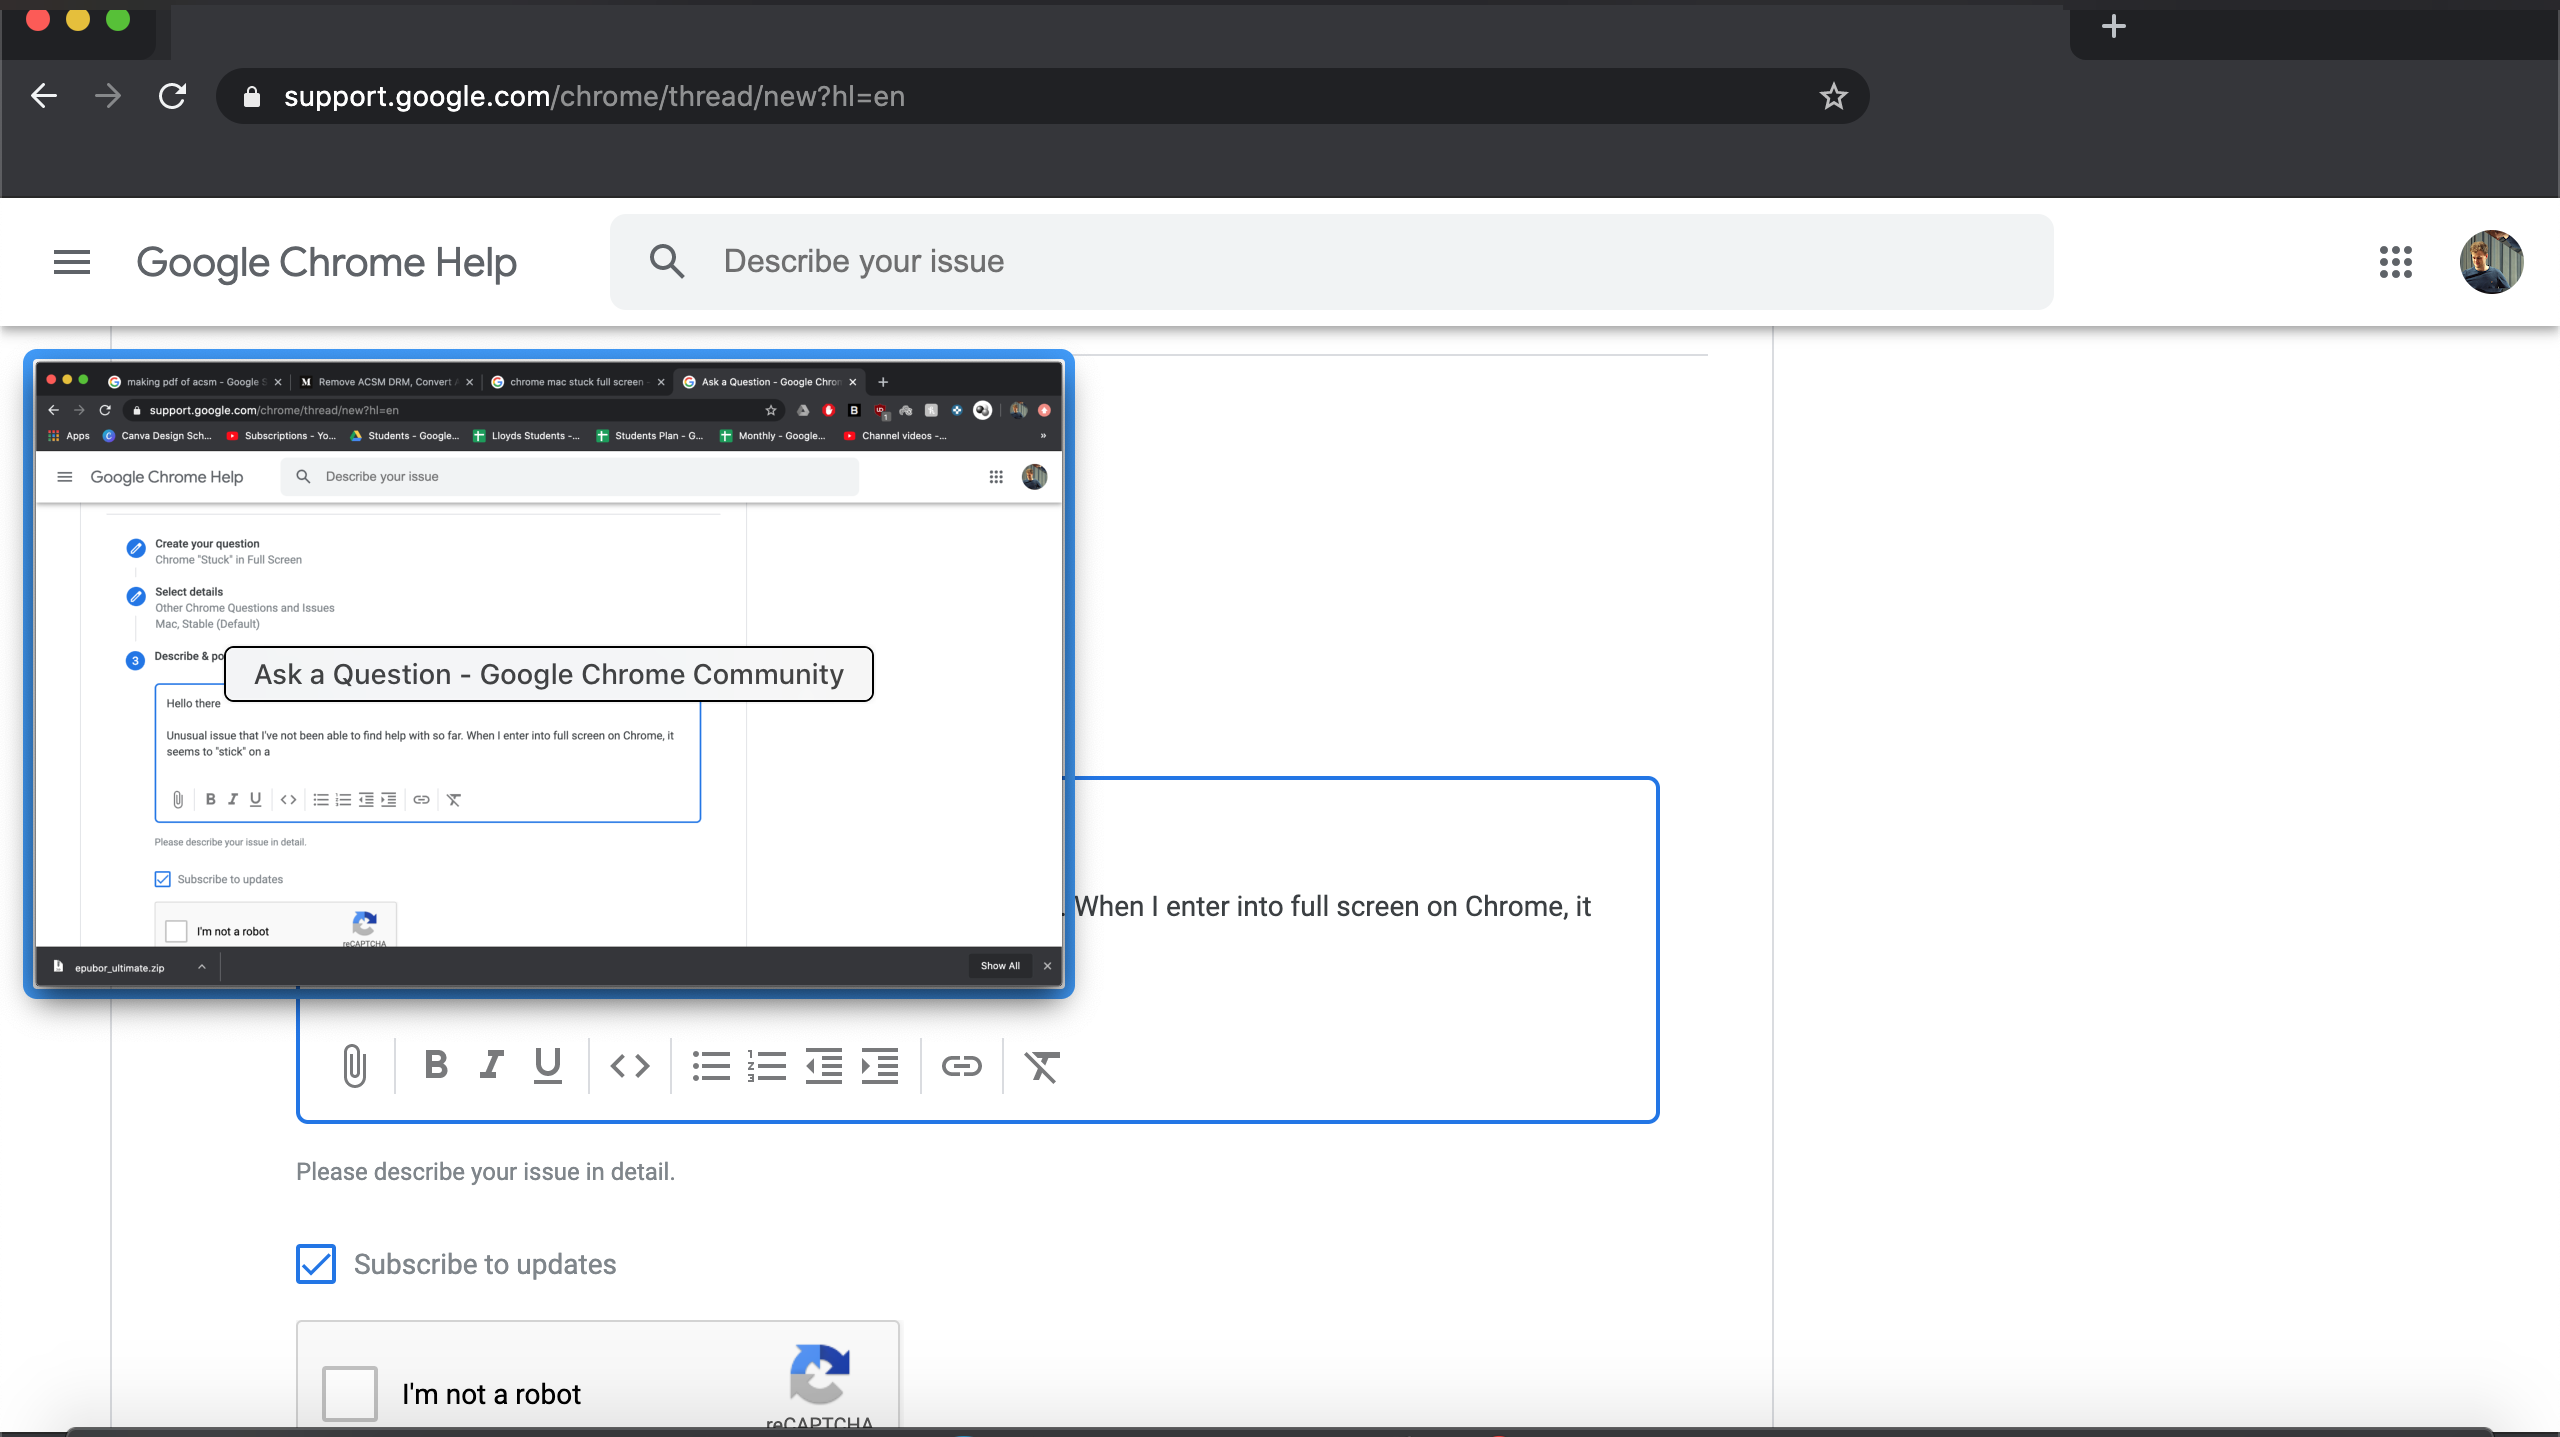This screenshot has height=1437, width=2560.
Task: Insert link using chain icon
Action: 961,1066
